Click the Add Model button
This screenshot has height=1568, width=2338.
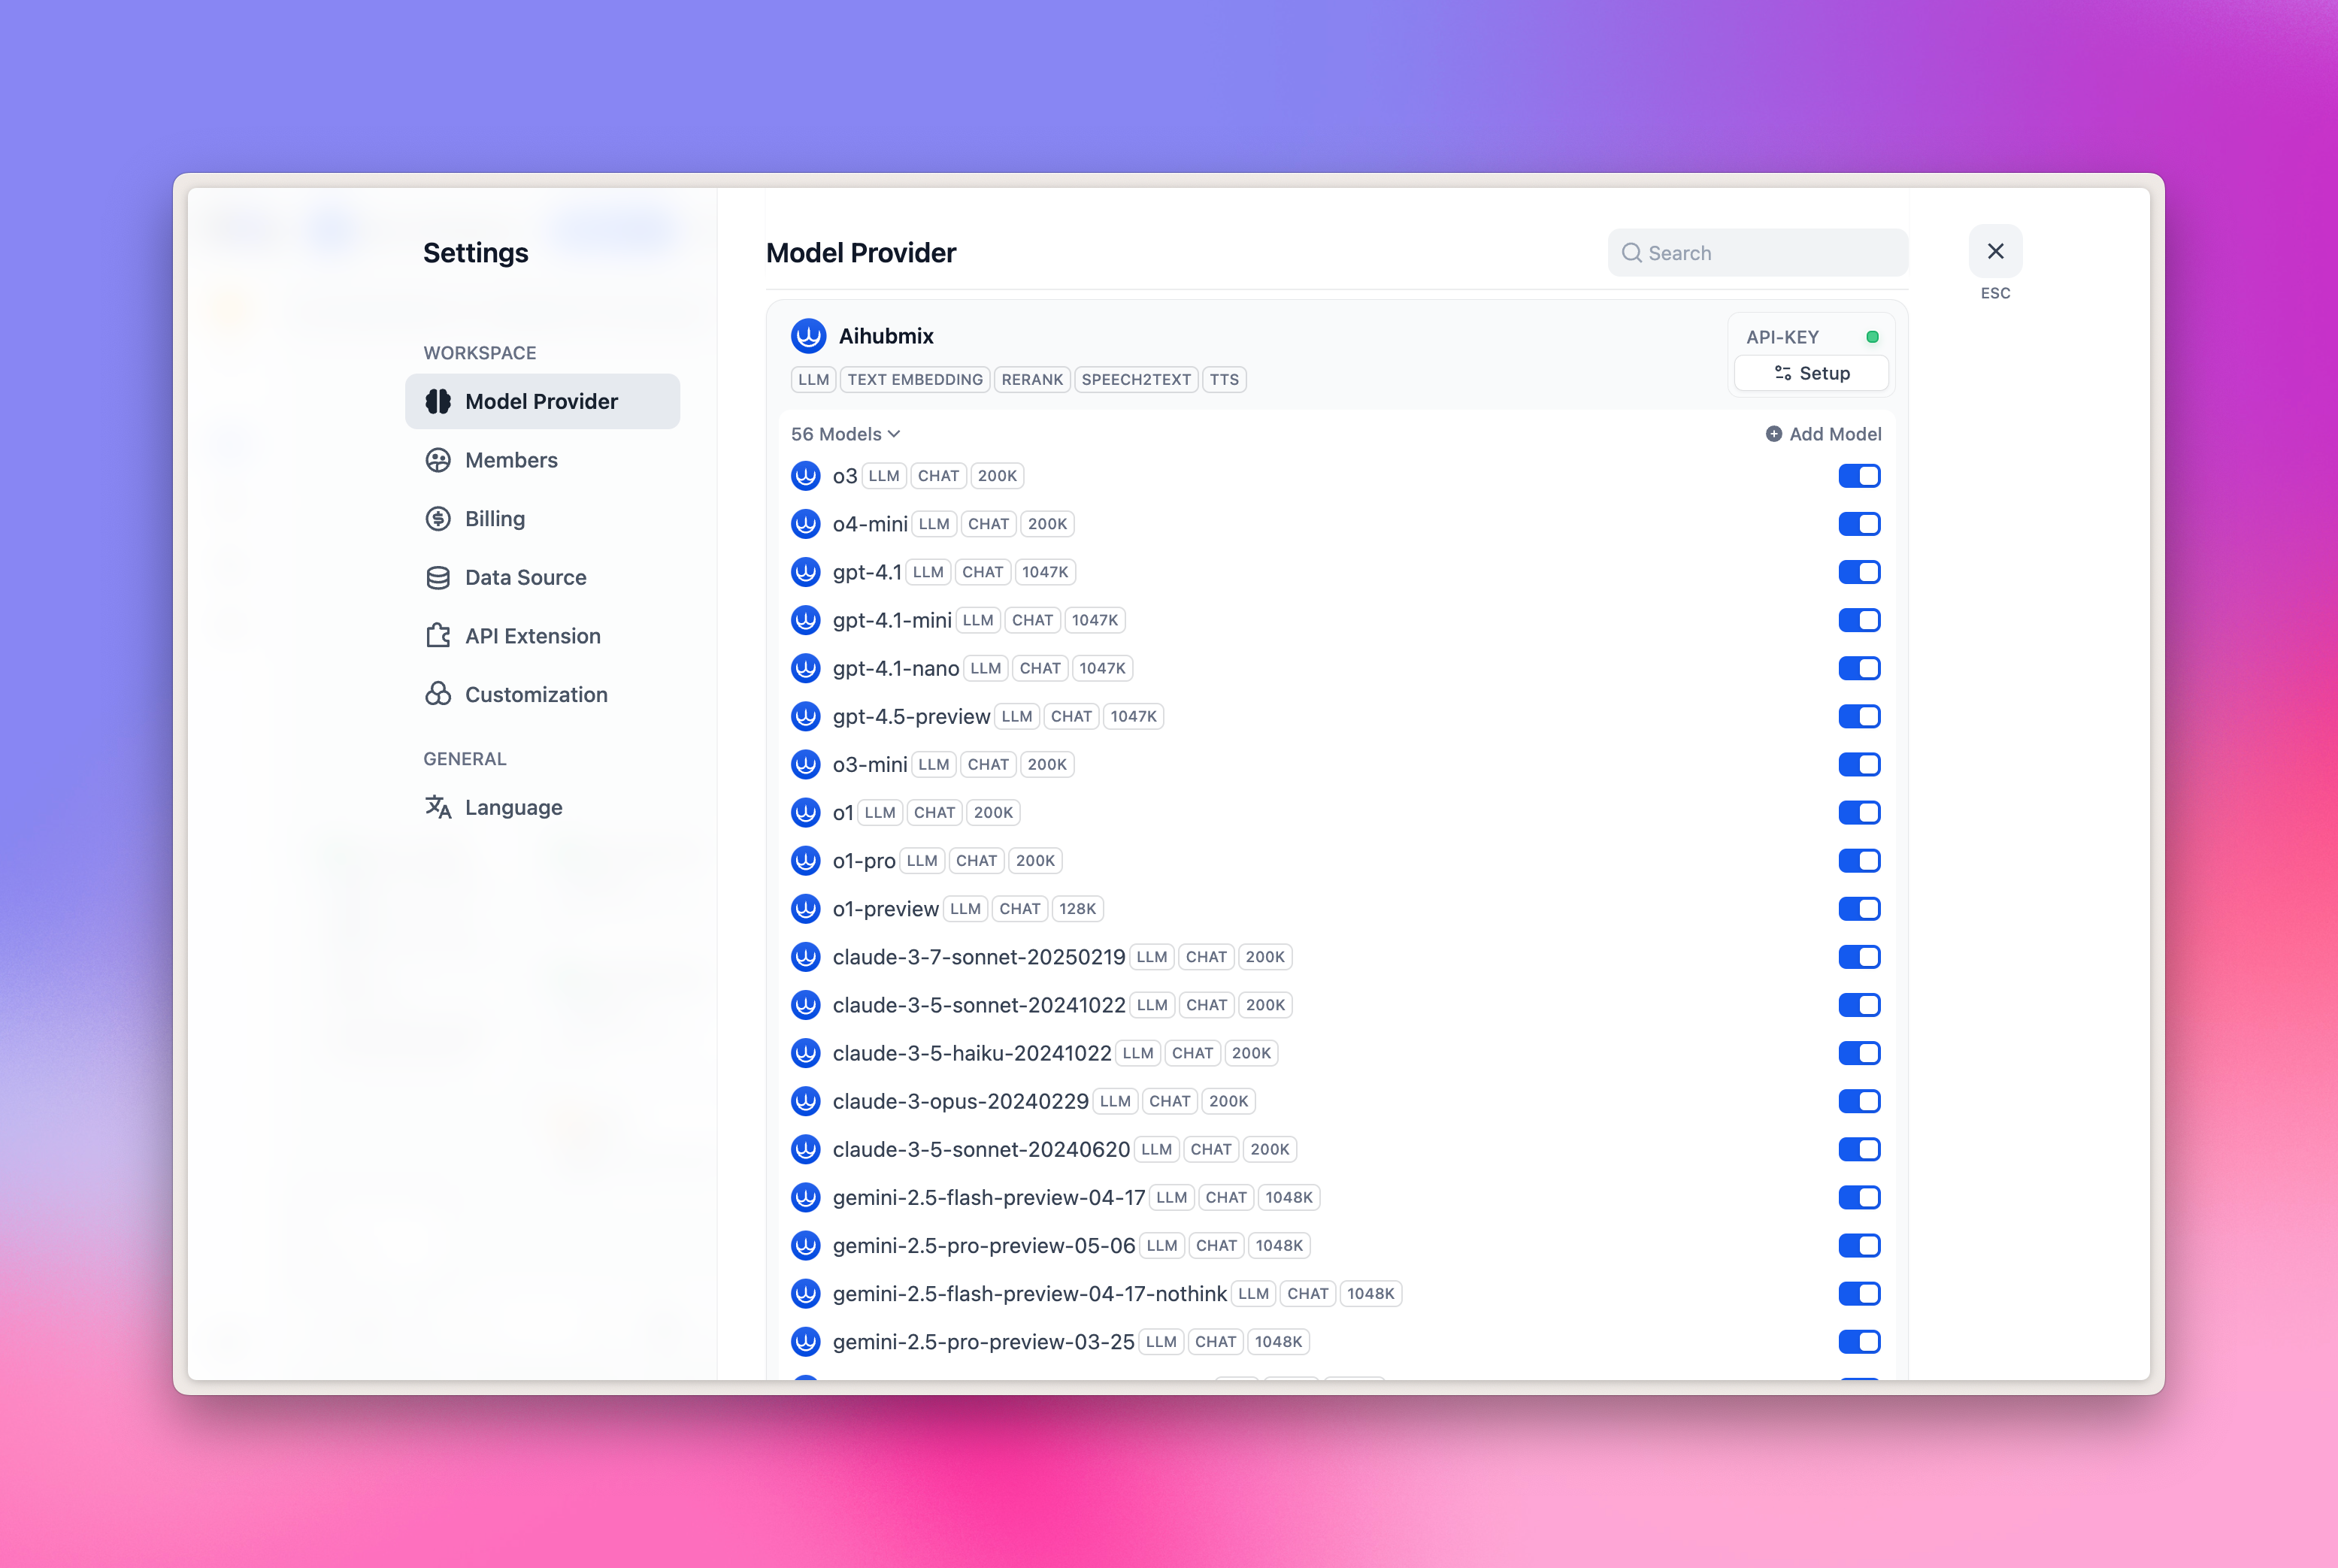1823,434
